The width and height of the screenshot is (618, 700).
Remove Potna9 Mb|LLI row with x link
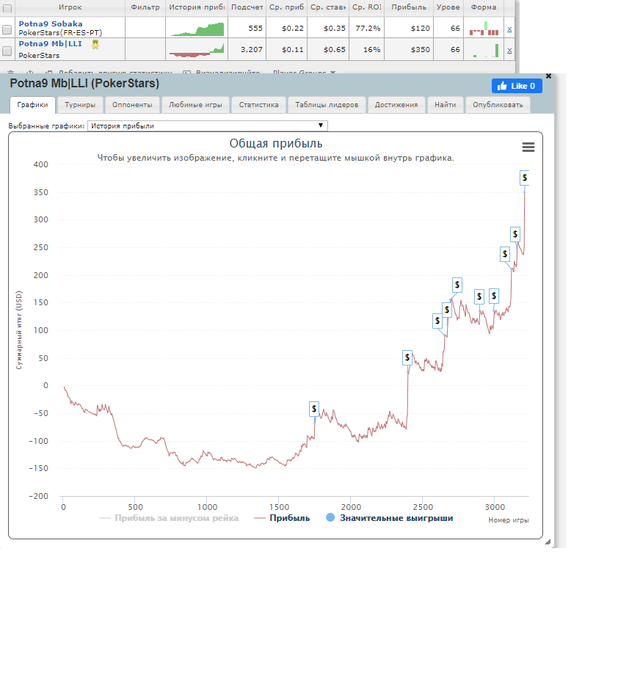click(x=509, y=50)
